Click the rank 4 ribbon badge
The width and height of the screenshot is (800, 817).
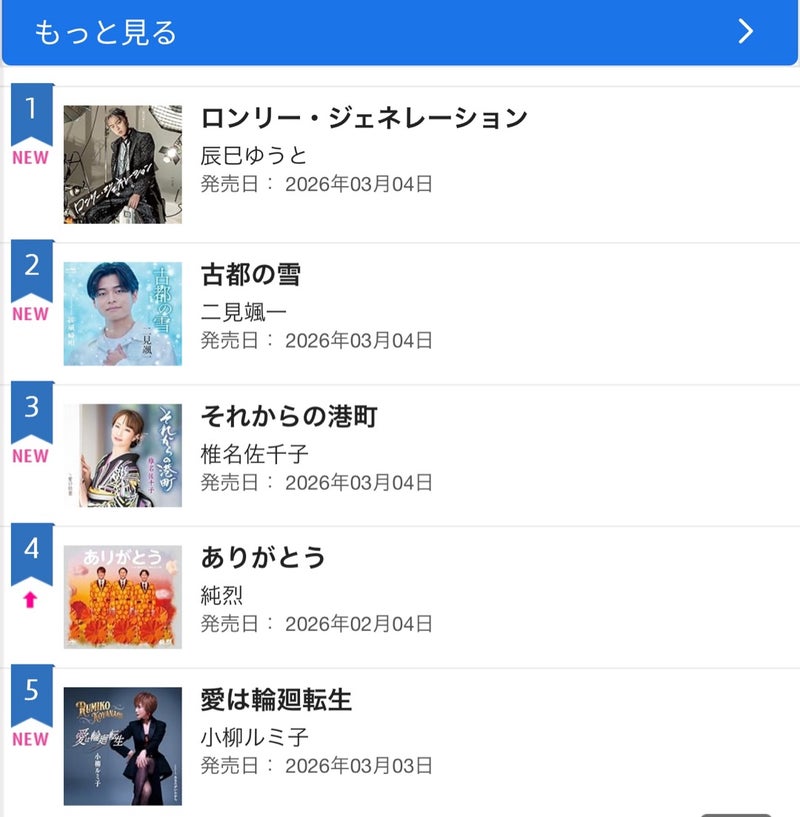pos(31,552)
